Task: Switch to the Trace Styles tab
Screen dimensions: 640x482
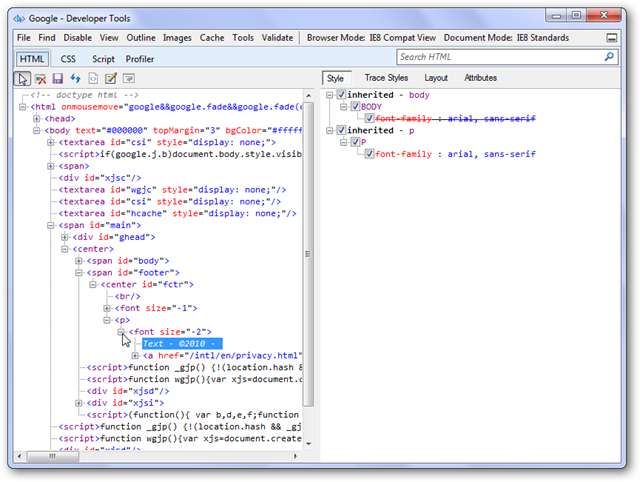Action: pyautogui.click(x=386, y=77)
